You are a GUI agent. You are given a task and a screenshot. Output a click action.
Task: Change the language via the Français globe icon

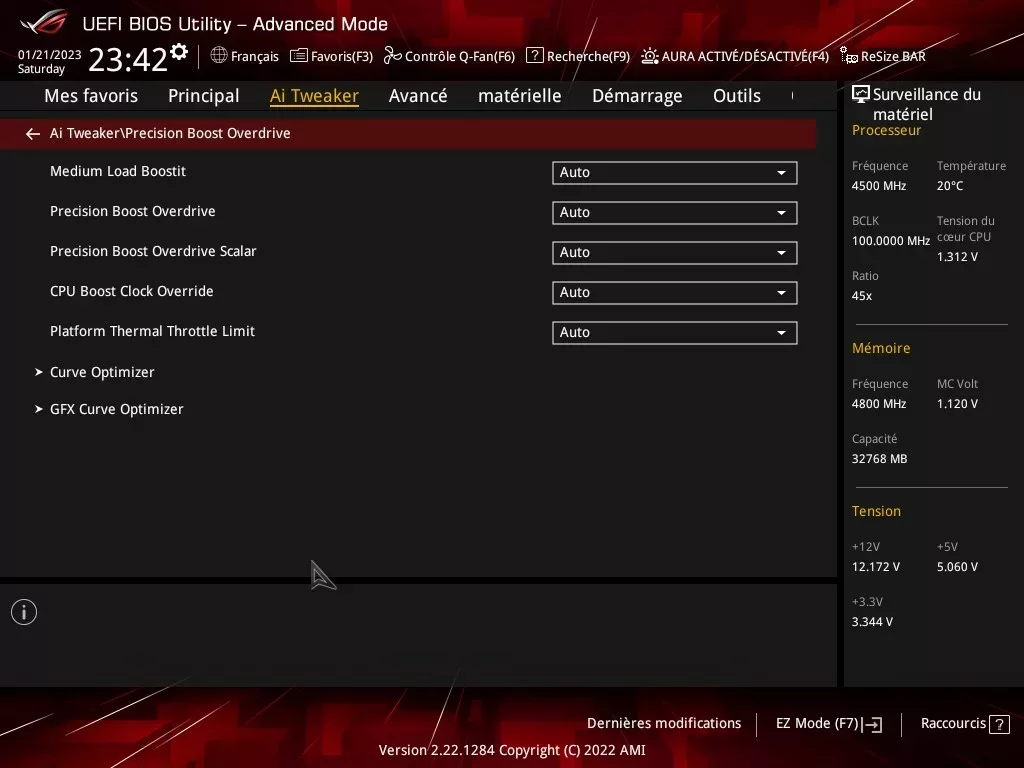point(218,56)
